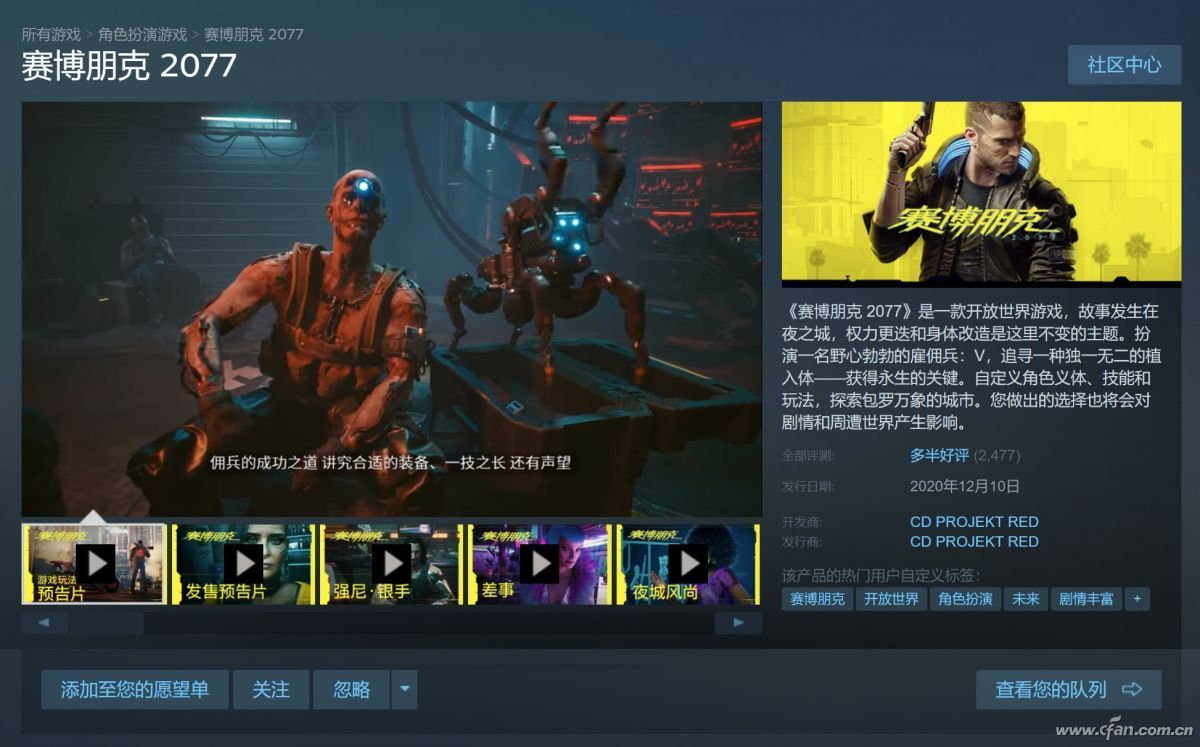Open the 赛博朋克 2077 breadcrumb link
This screenshot has width=1200, height=747.
tap(253, 34)
